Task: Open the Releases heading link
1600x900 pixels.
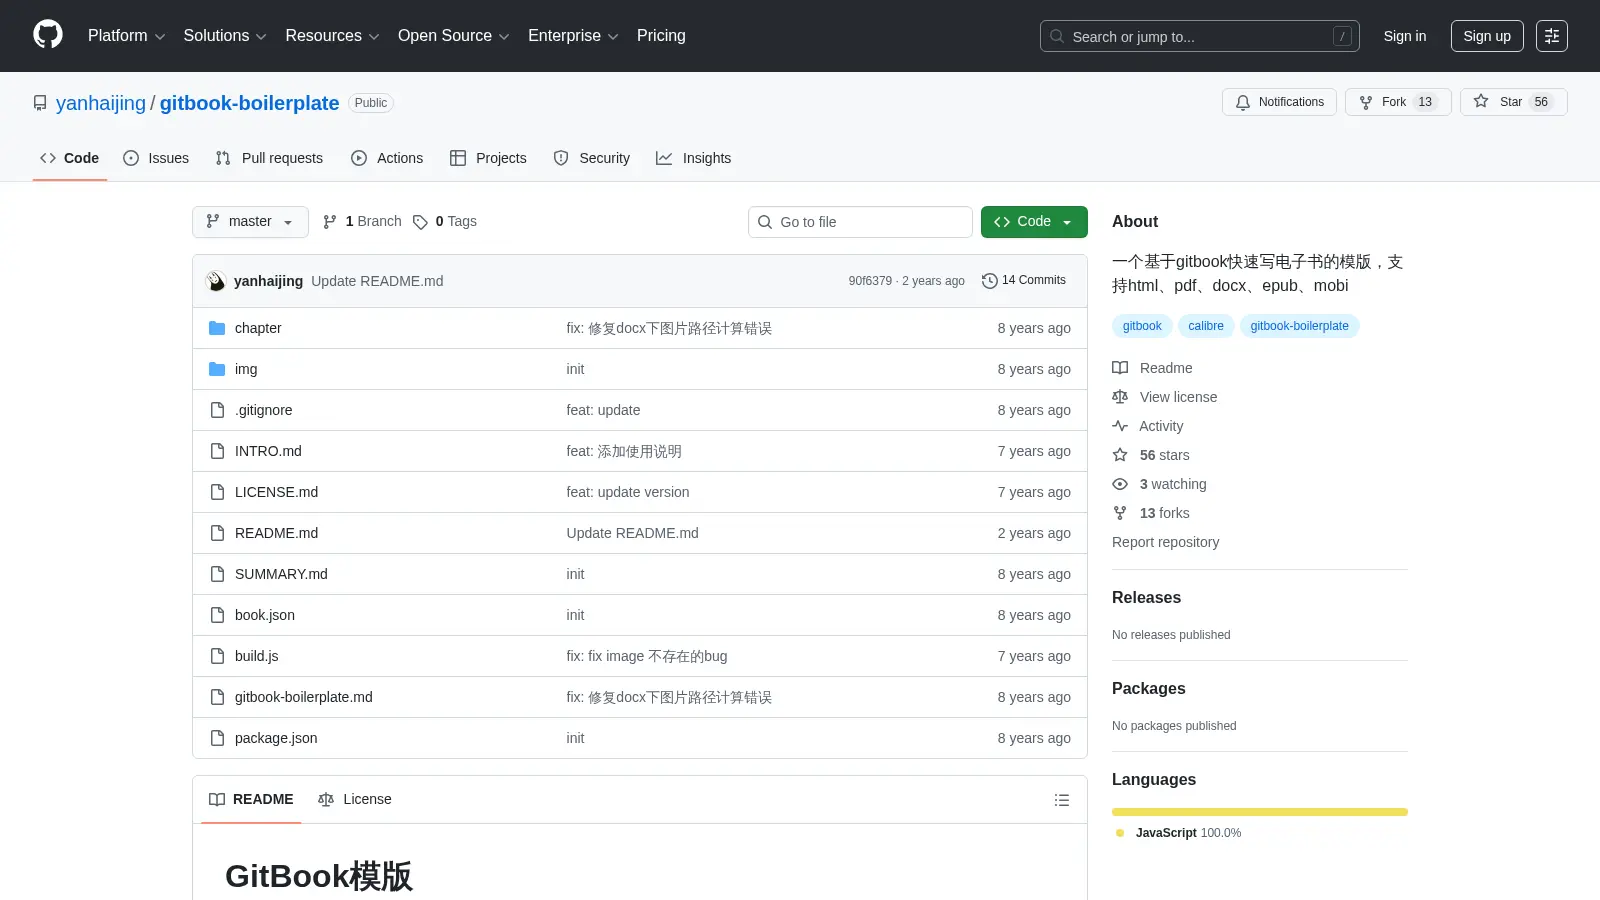Action: pos(1146,598)
